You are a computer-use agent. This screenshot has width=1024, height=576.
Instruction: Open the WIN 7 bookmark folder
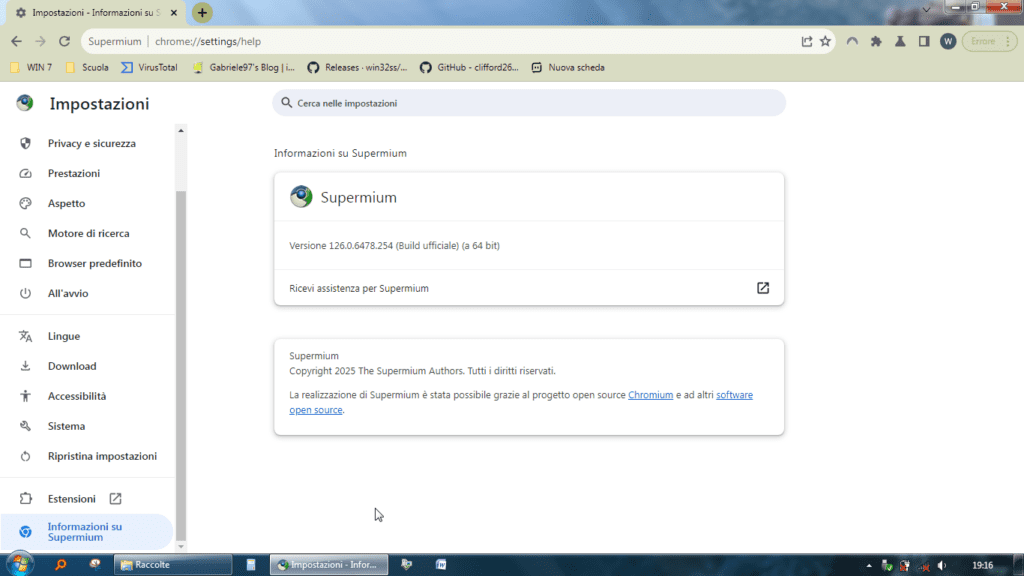point(31,67)
